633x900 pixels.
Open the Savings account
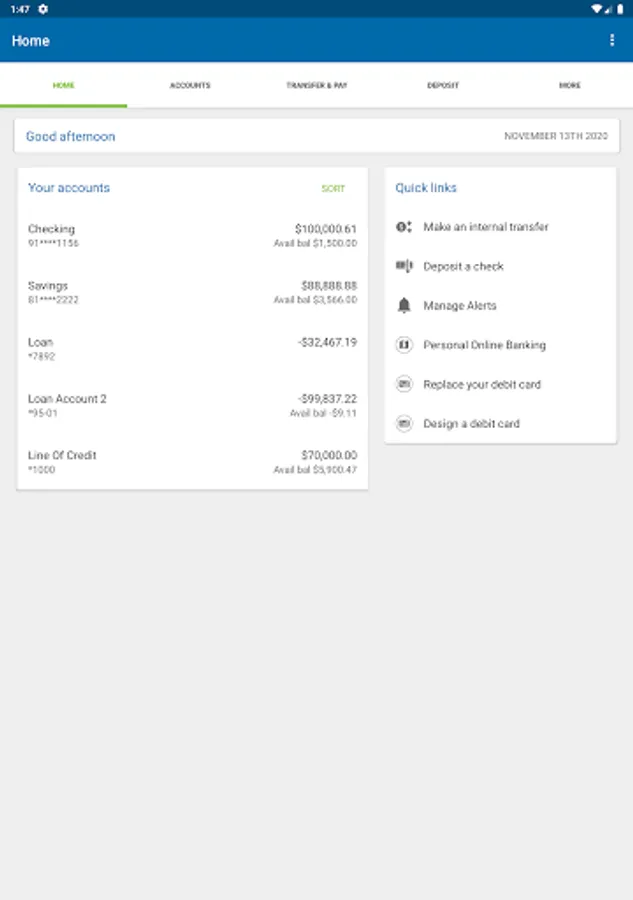click(192, 292)
